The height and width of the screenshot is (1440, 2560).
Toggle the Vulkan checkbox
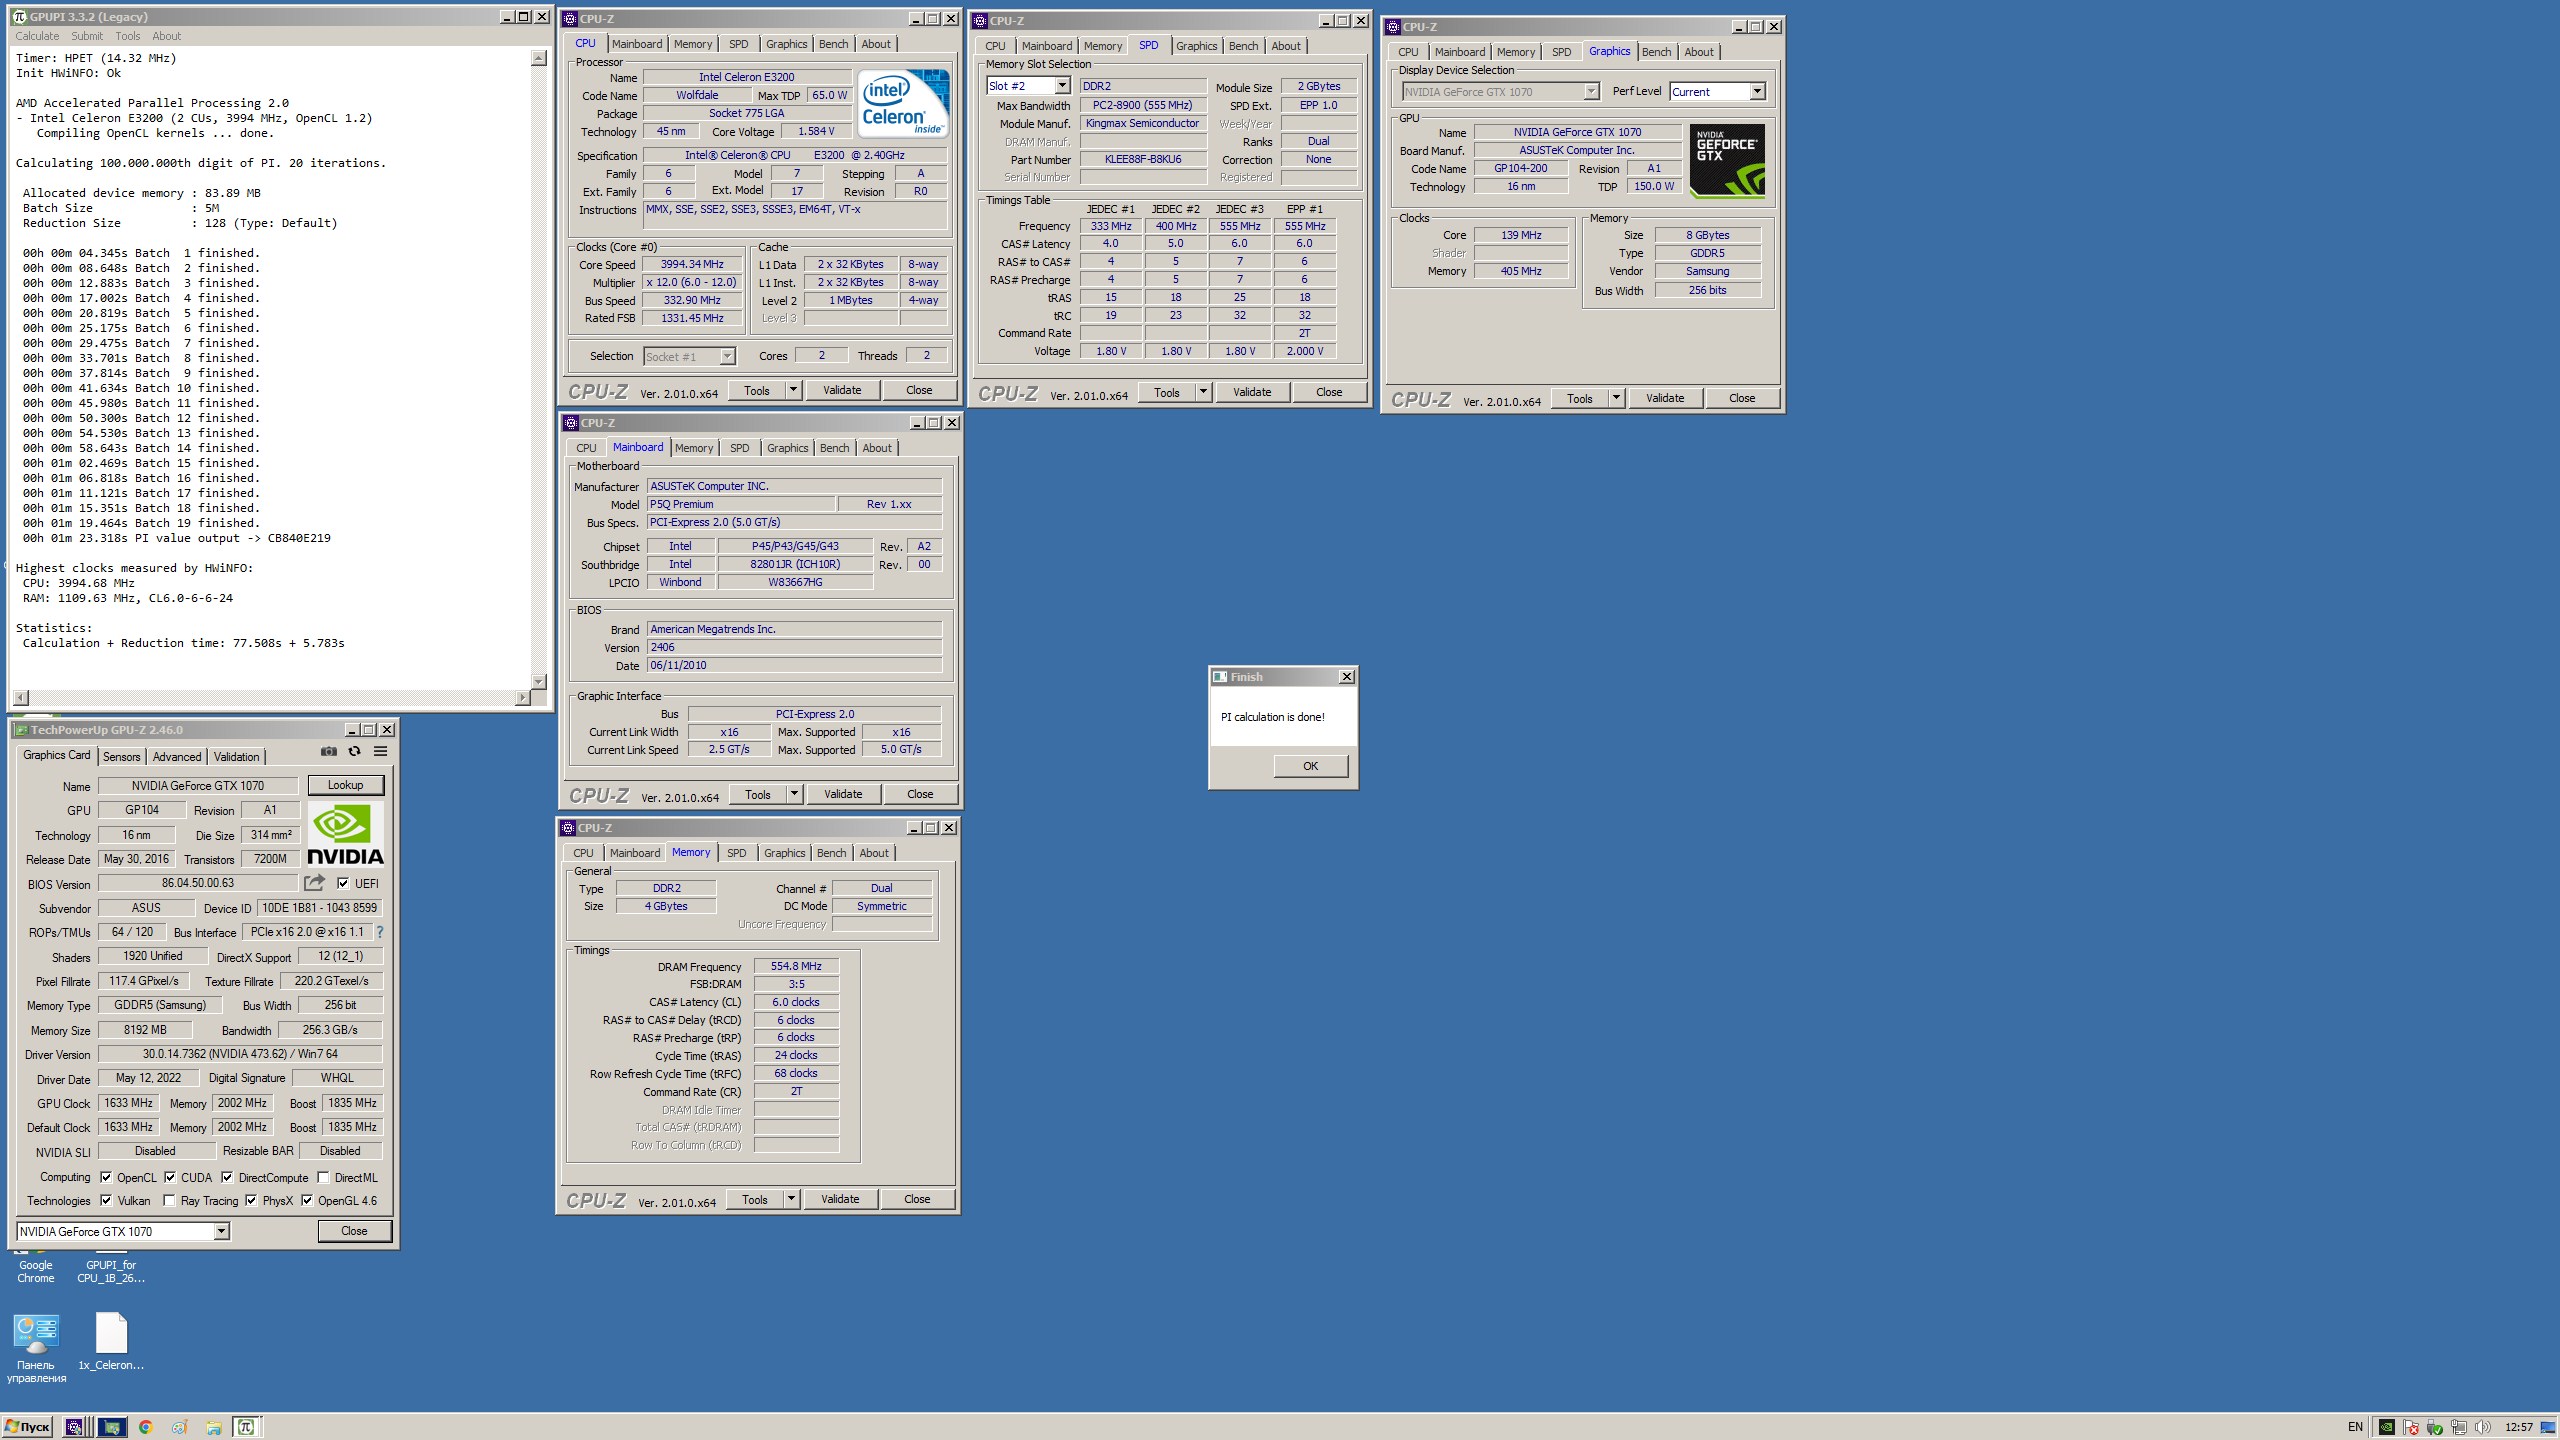tap(106, 1200)
